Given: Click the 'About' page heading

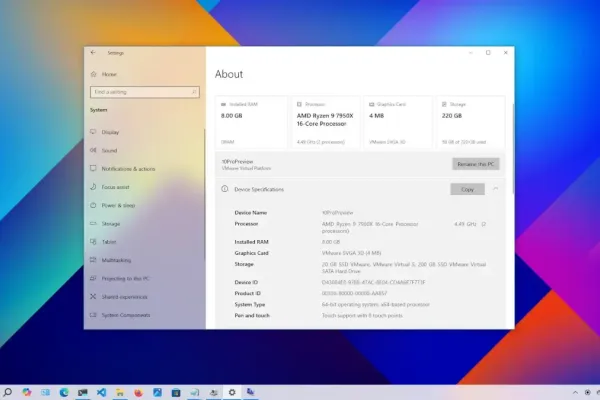Looking at the screenshot, I should [x=229, y=74].
